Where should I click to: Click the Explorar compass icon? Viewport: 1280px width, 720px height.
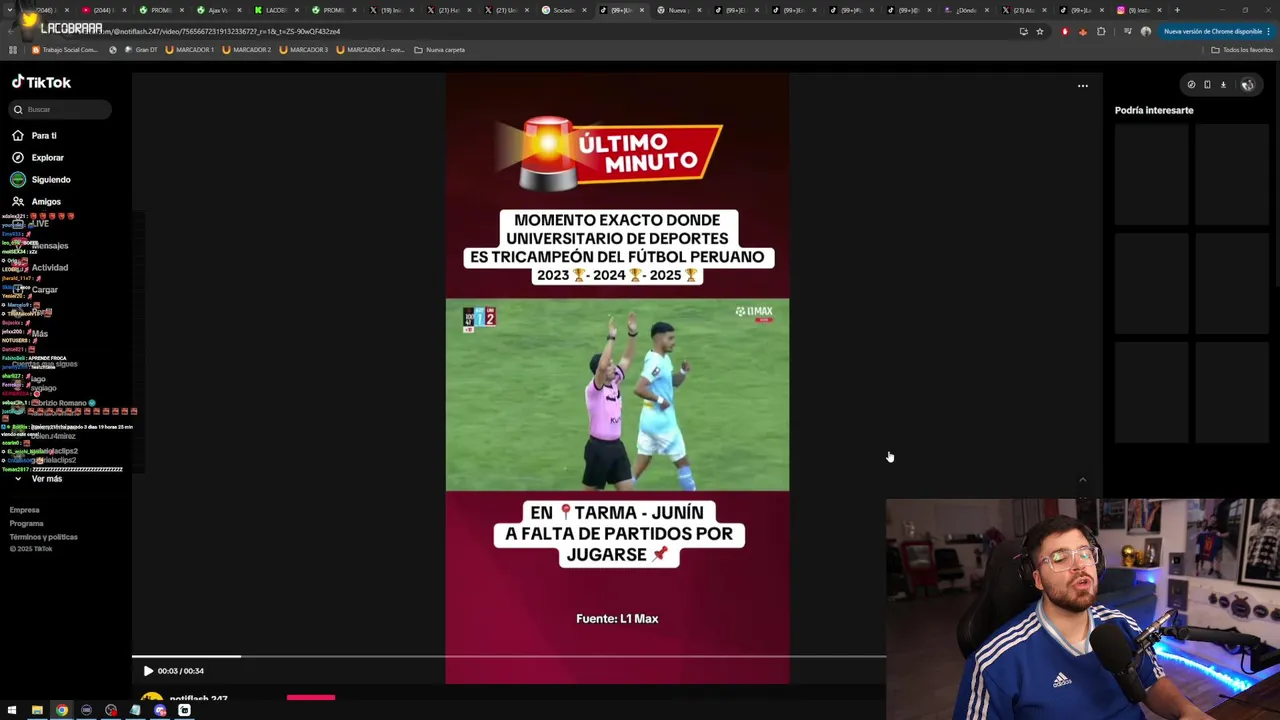pos(18,158)
